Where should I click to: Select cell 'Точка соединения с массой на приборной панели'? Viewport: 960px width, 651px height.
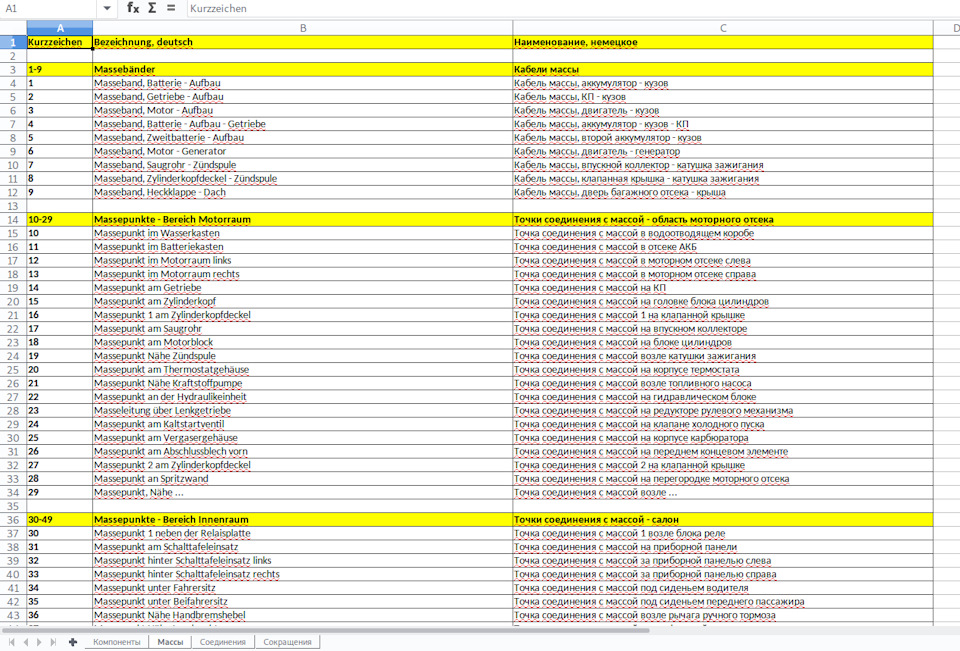pyautogui.click(x=723, y=547)
